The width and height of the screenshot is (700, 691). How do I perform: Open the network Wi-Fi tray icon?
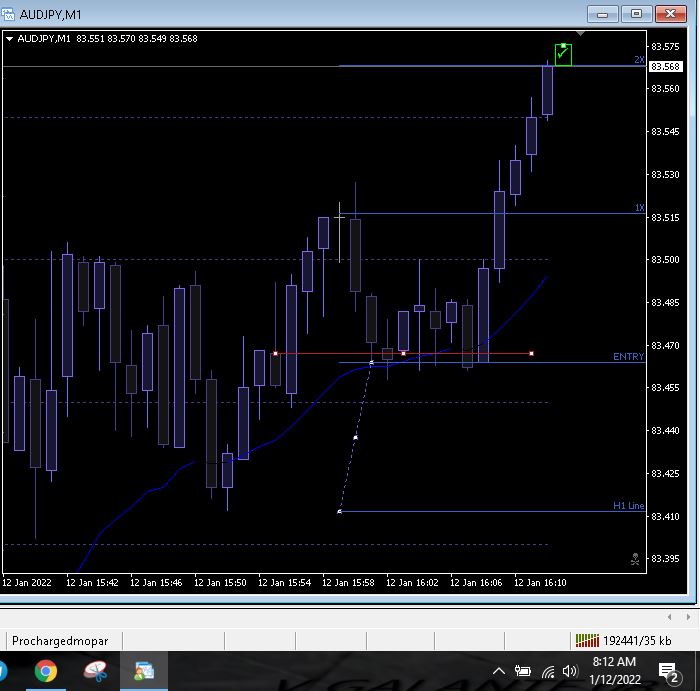point(548,671)
